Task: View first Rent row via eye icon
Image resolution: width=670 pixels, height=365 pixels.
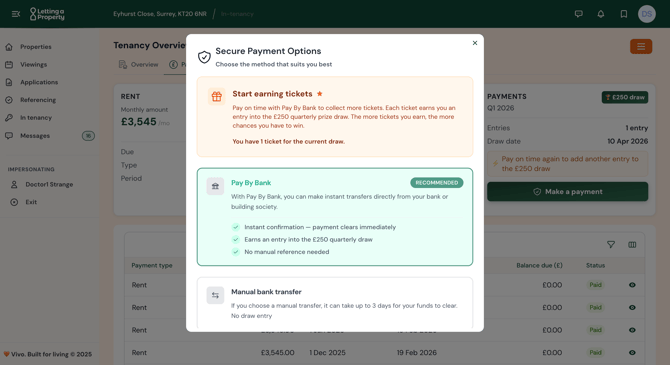Action: (x=632, y=285)
